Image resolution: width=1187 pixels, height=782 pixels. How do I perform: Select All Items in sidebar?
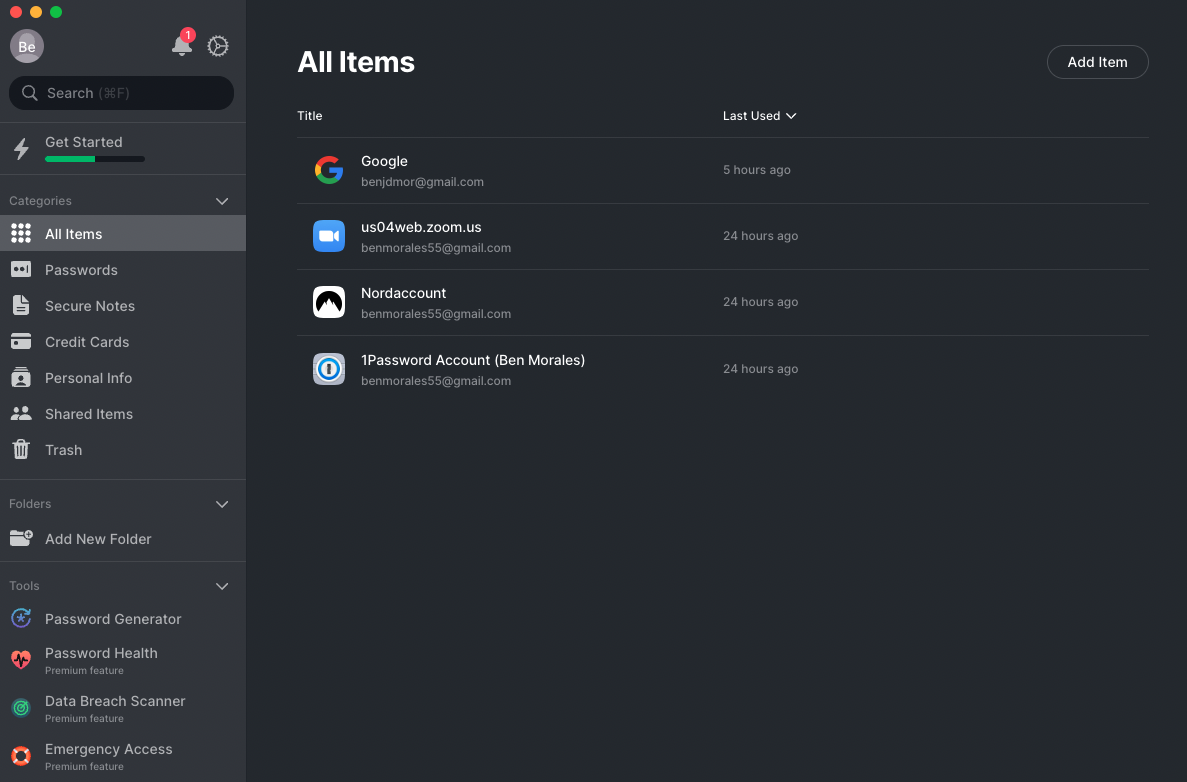coord(123,233)
